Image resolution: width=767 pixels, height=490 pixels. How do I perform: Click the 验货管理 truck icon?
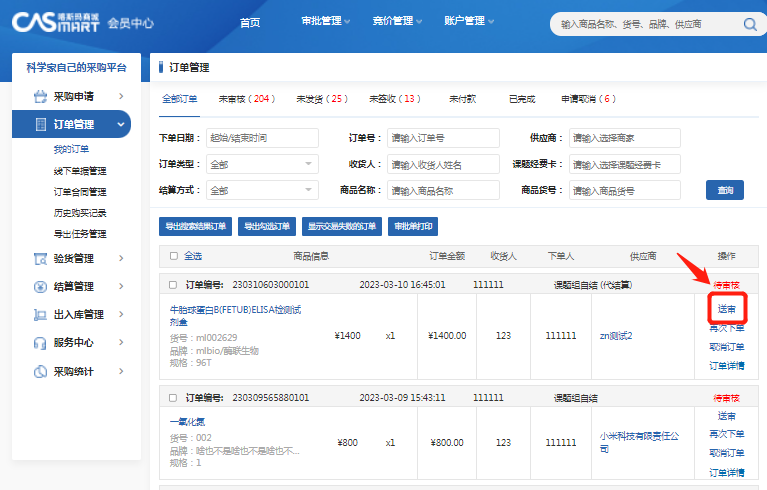40,259
